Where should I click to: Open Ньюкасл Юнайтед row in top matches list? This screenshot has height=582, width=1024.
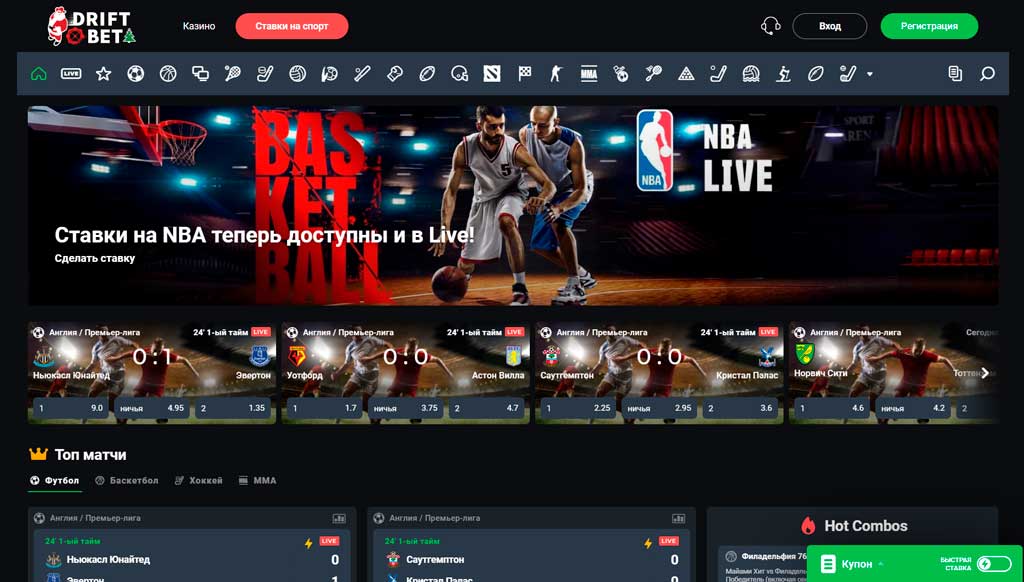191,560
